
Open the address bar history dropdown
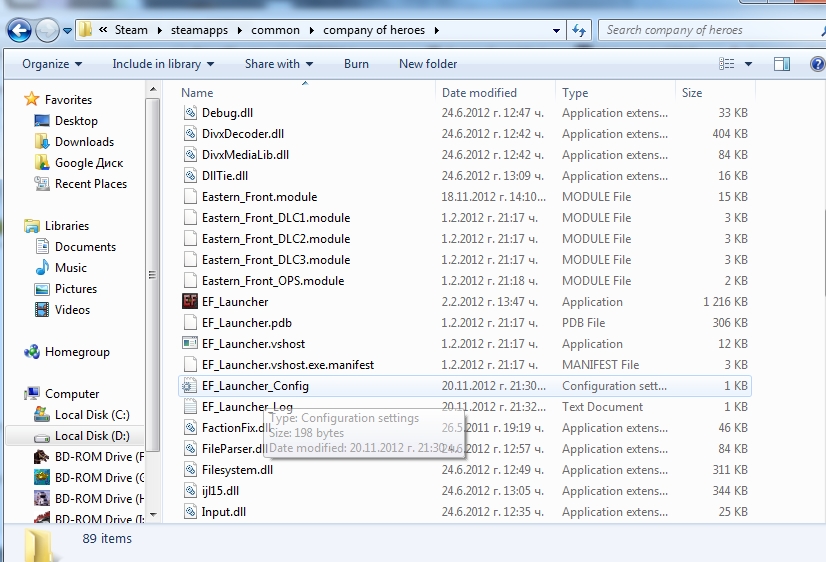click(556, 31)
